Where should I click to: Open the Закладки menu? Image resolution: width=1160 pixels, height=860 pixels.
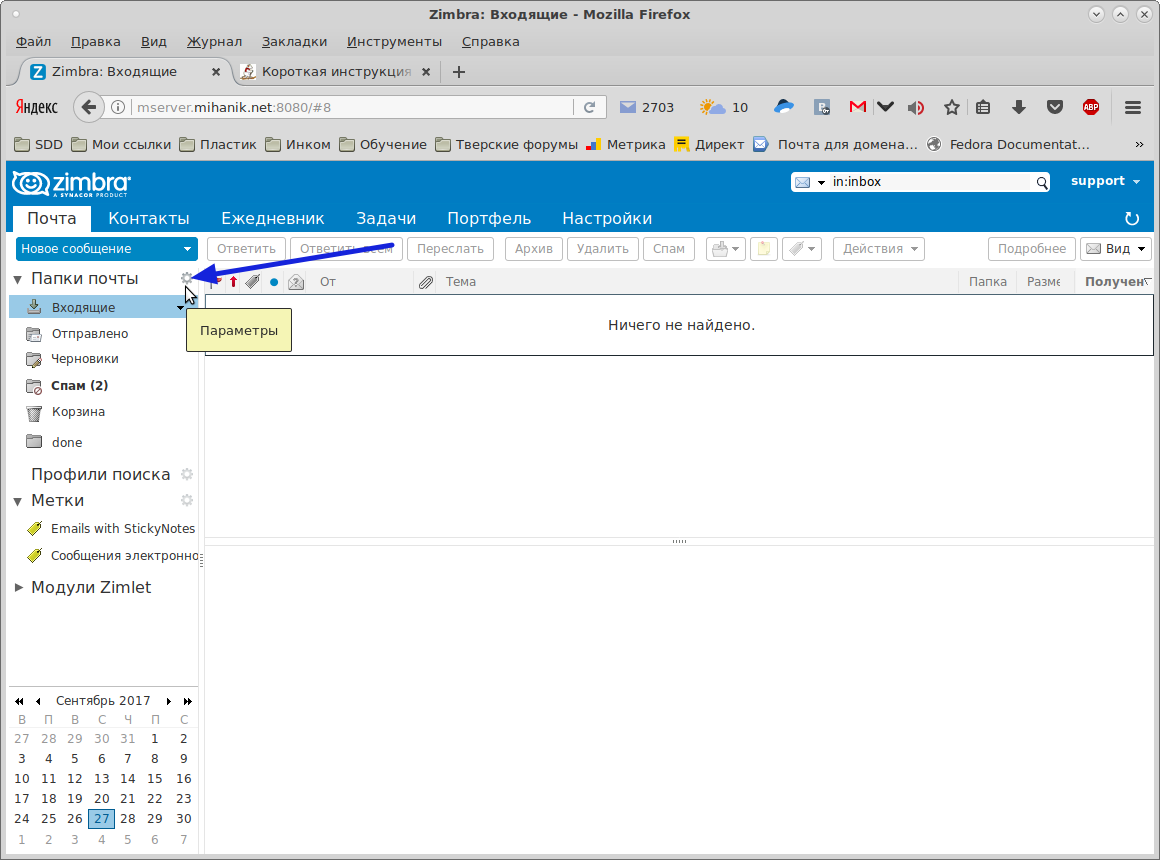(294, 41)
